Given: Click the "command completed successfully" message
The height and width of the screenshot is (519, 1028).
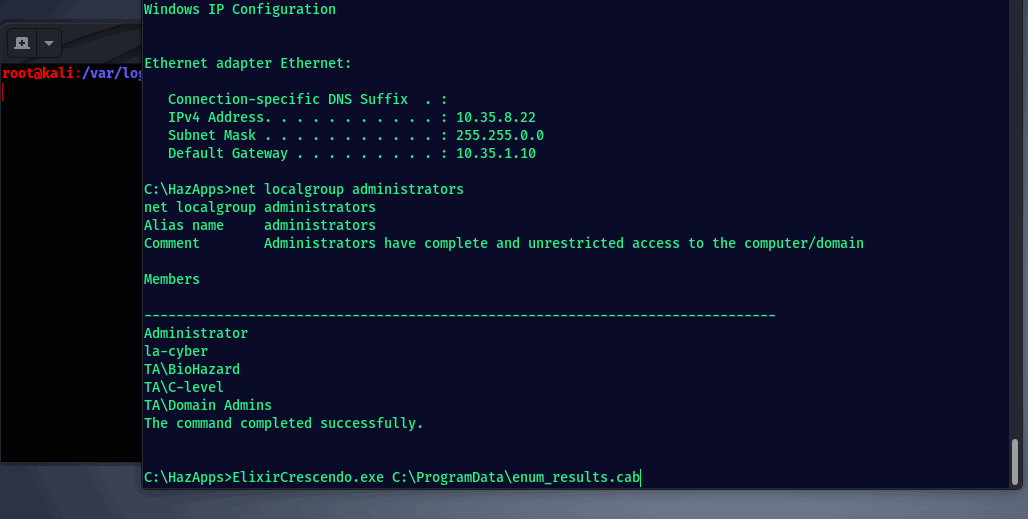Looking at the screenshot, I should point(284,423).
